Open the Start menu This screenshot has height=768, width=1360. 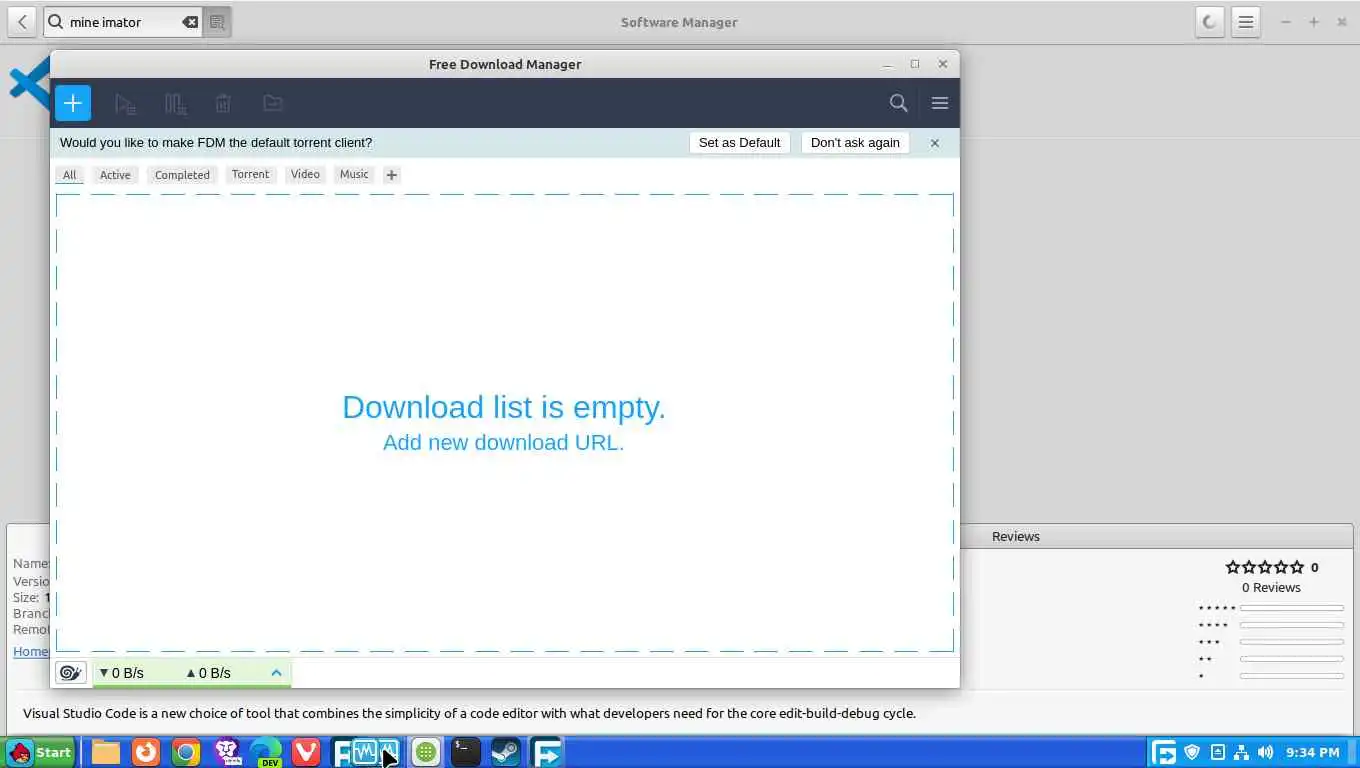[40, 752]
